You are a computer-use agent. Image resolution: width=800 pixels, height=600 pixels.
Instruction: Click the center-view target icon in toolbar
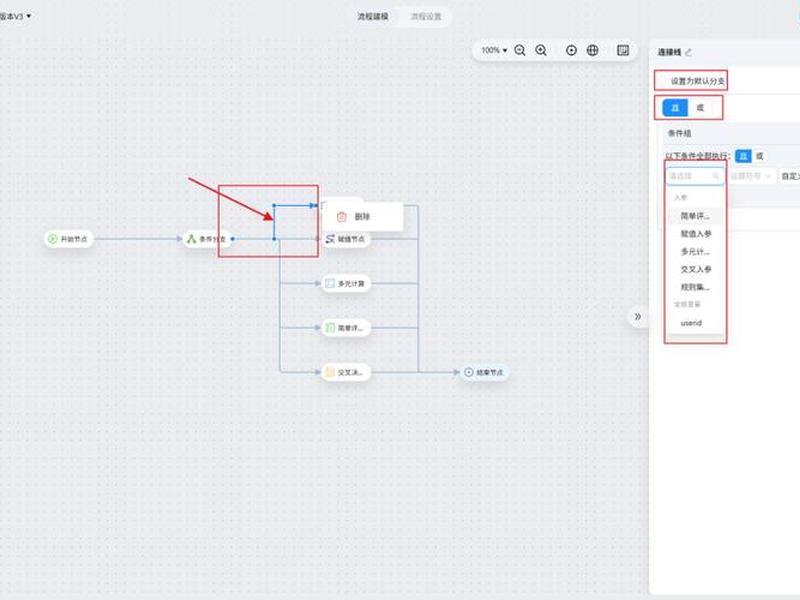571,50
